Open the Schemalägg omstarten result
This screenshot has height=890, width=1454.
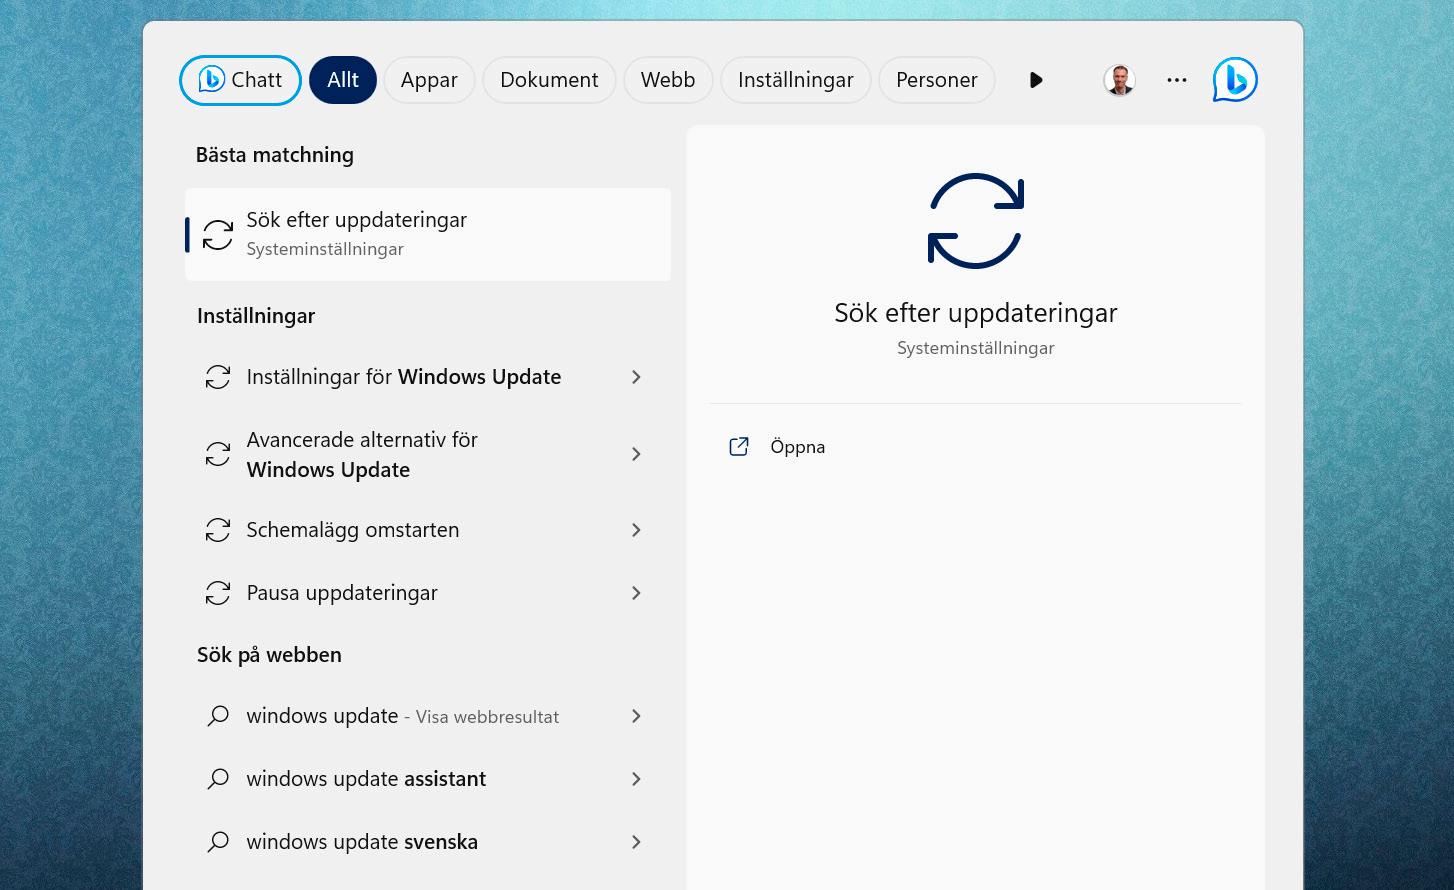[428, 530]
